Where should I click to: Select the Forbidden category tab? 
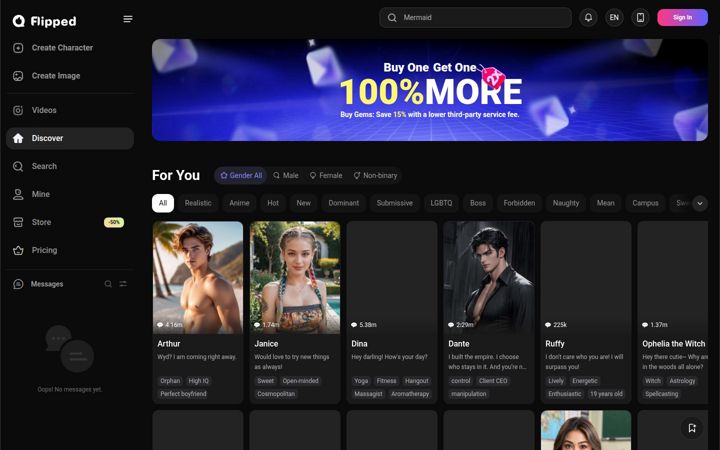click(519, 203)
